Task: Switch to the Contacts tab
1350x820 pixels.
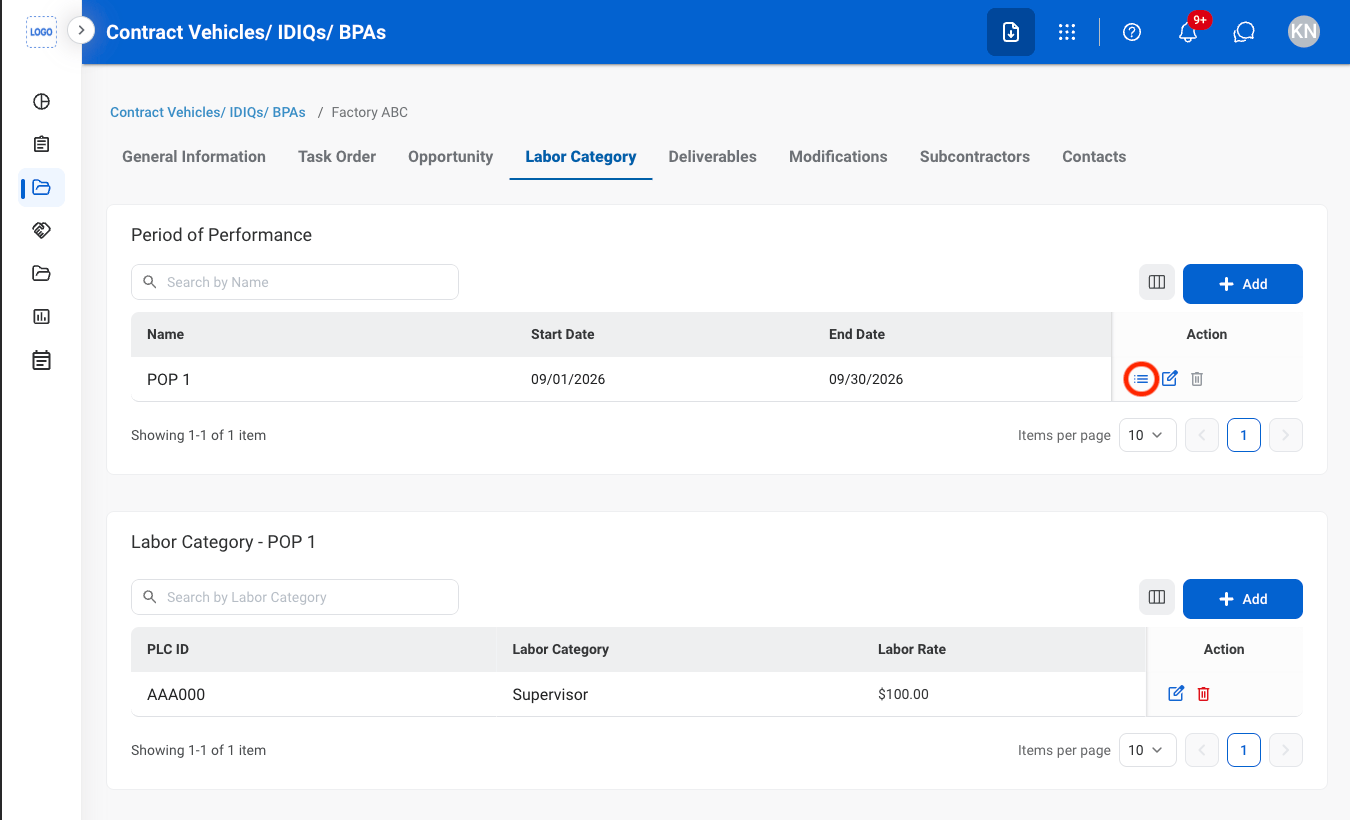Action: point(1094,156)
